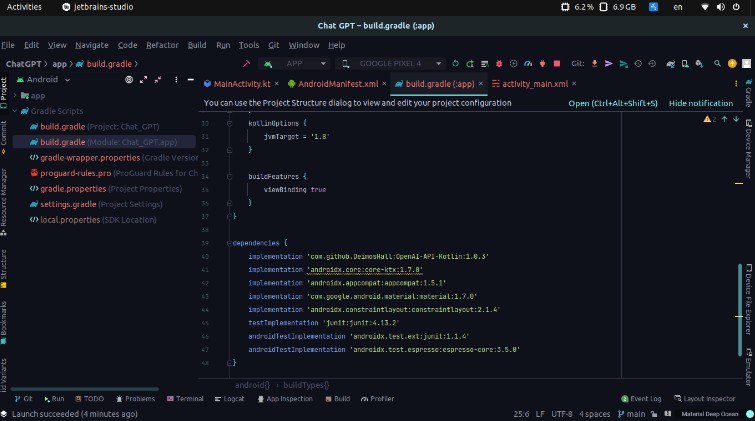Select build.gradle (Project: Chat_GPT) file
The height and width of the screenshot is (421, 755).
pos(94,127)
